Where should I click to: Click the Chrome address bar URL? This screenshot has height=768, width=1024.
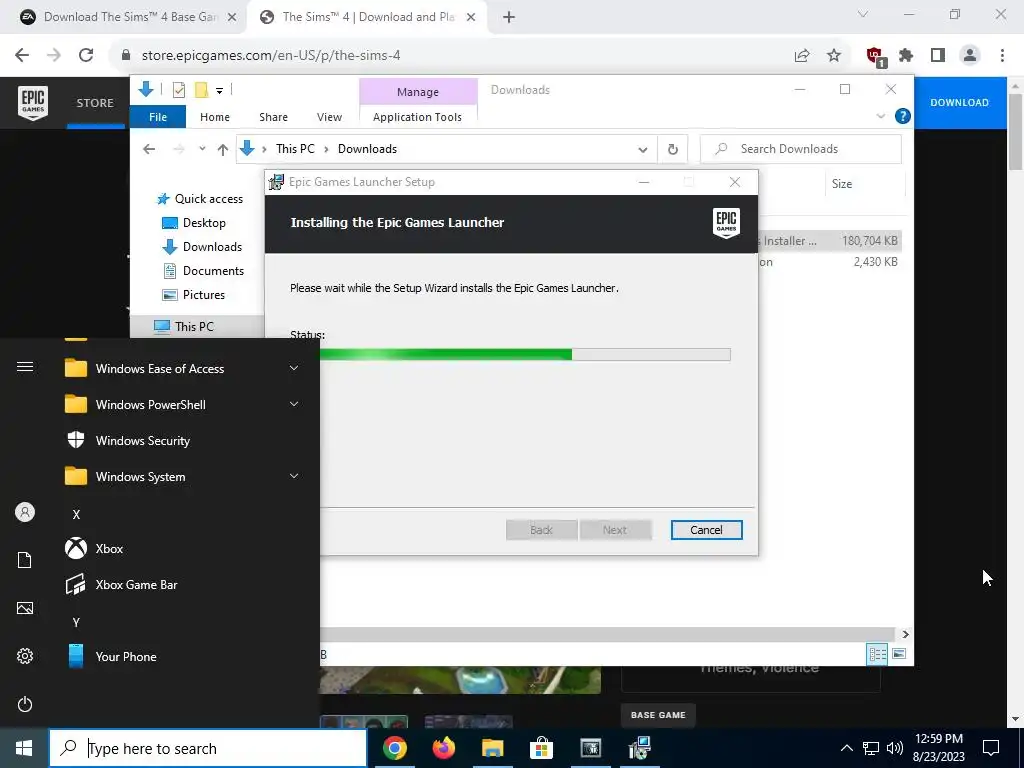point(271,56)
